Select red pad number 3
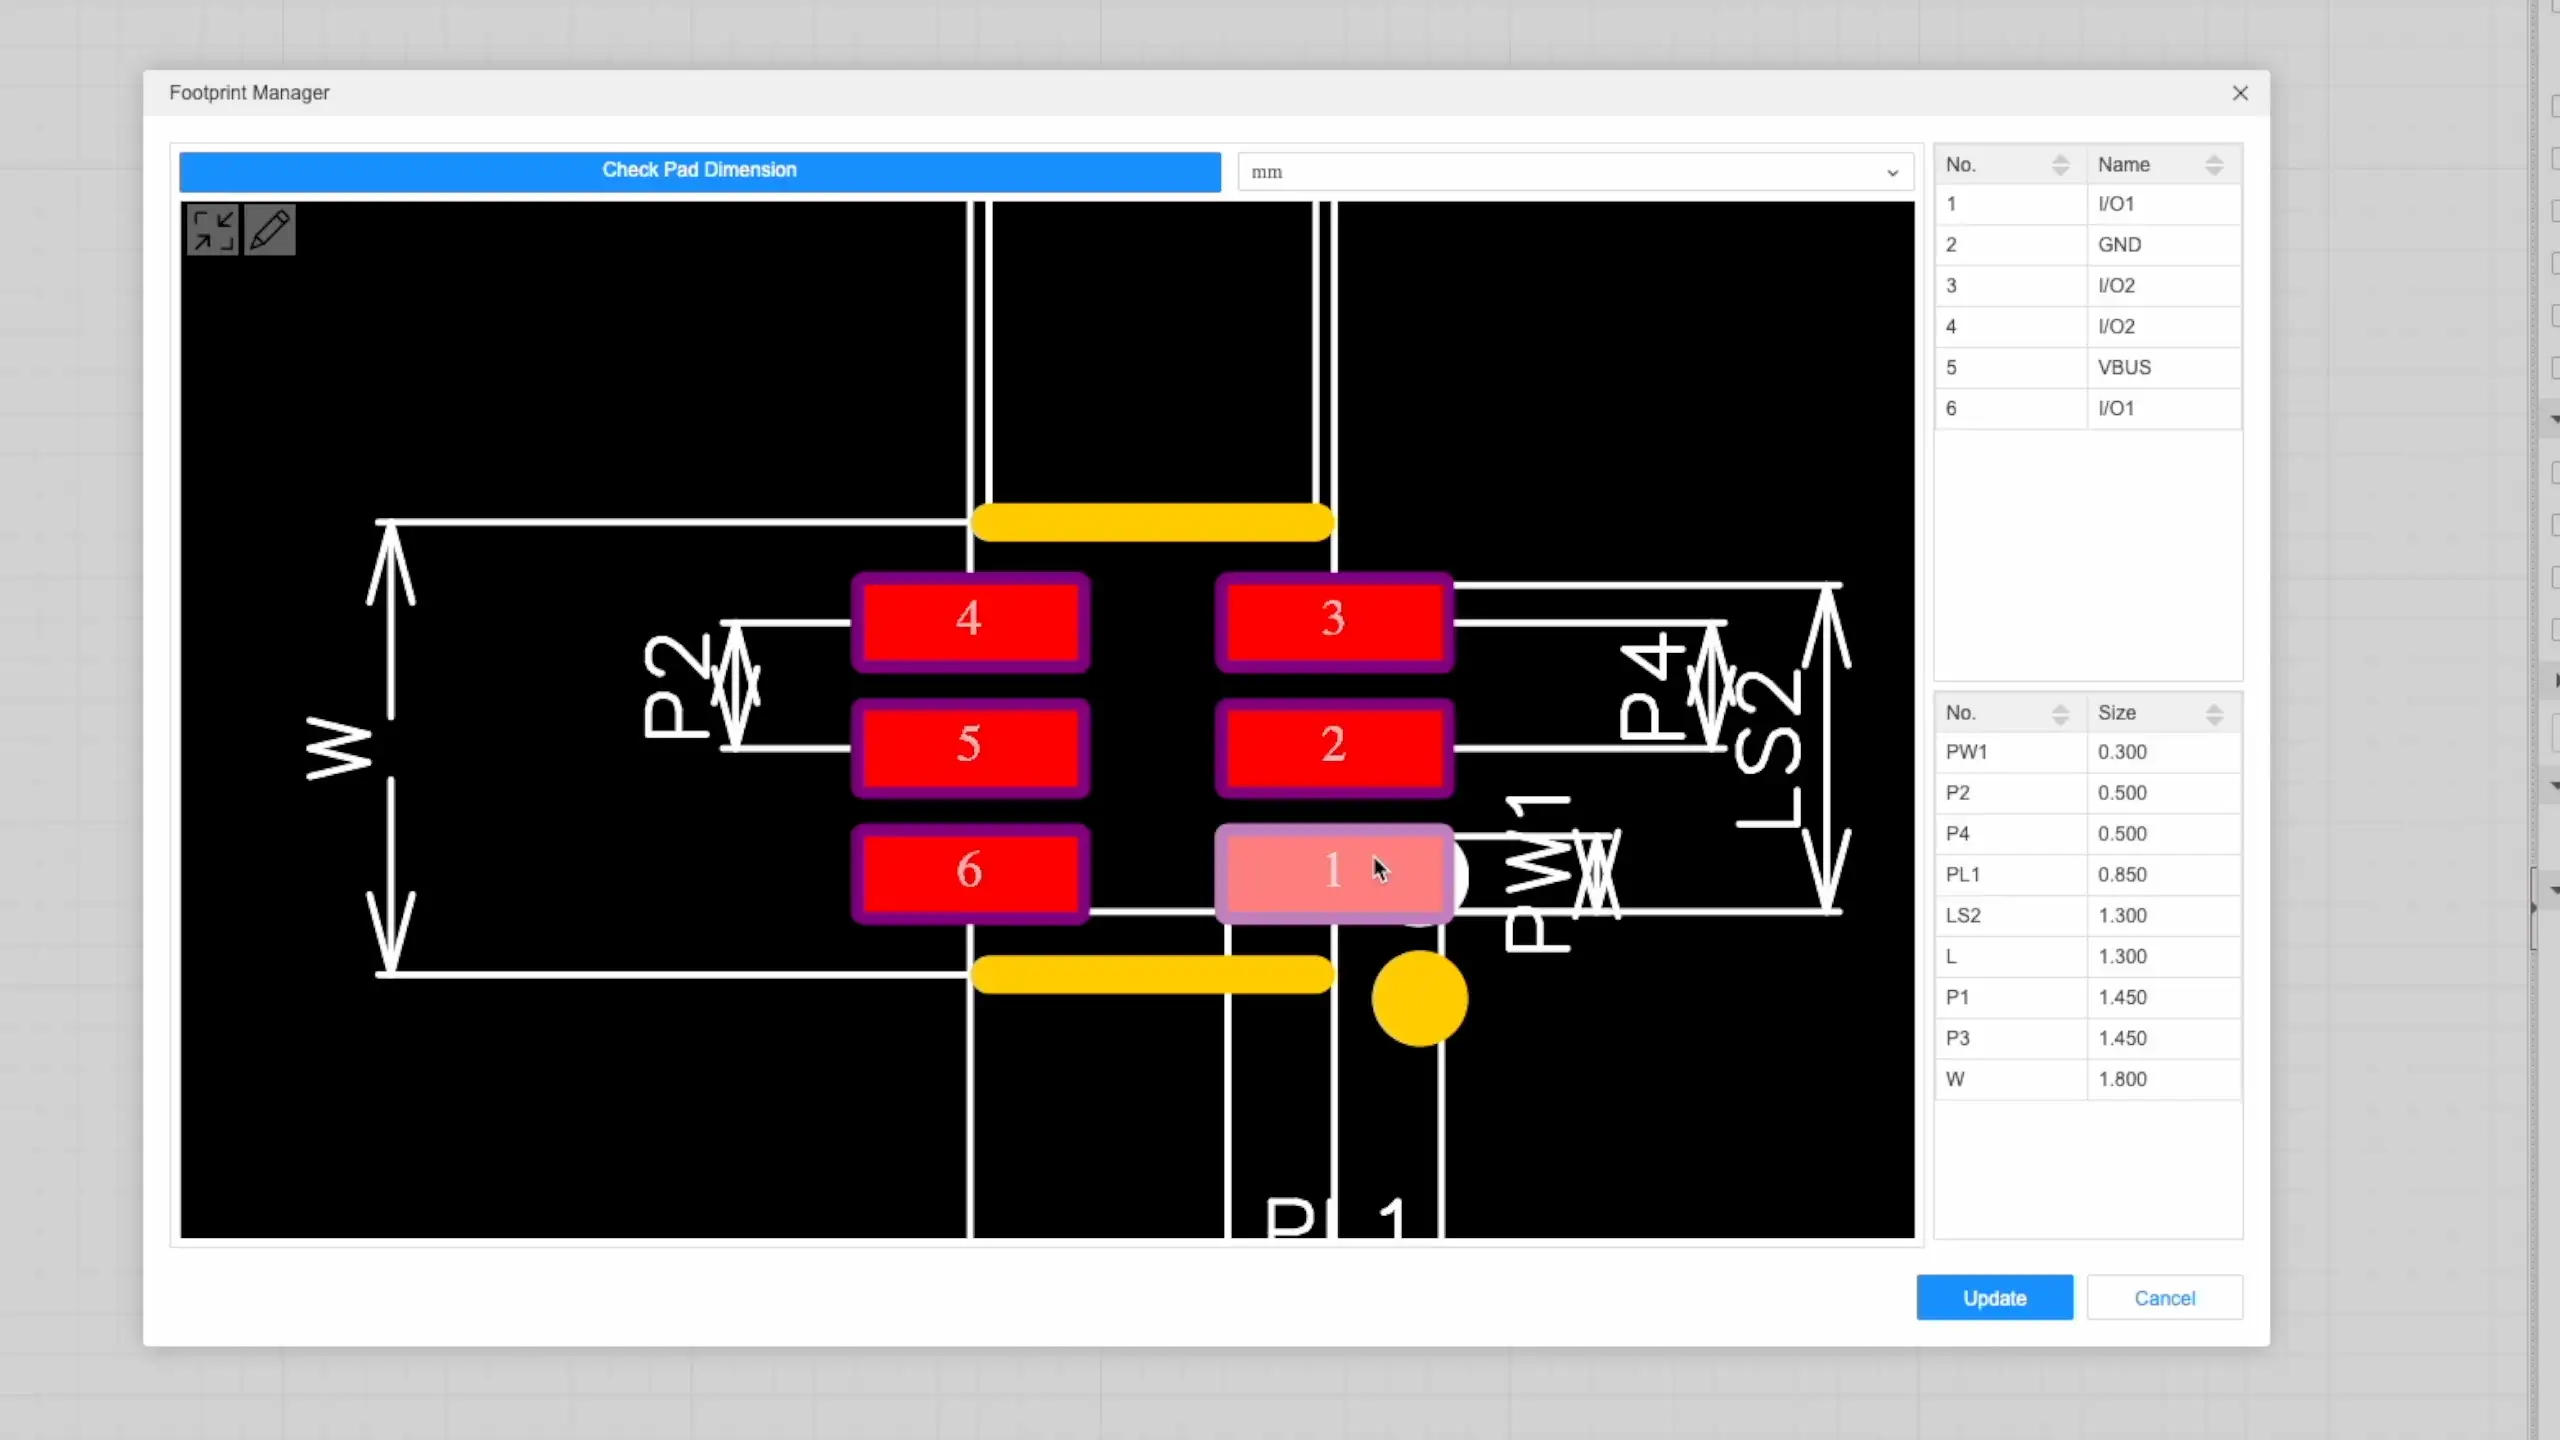Viewport: 2560px width, 1440px height. click(x=1333, y=620)
